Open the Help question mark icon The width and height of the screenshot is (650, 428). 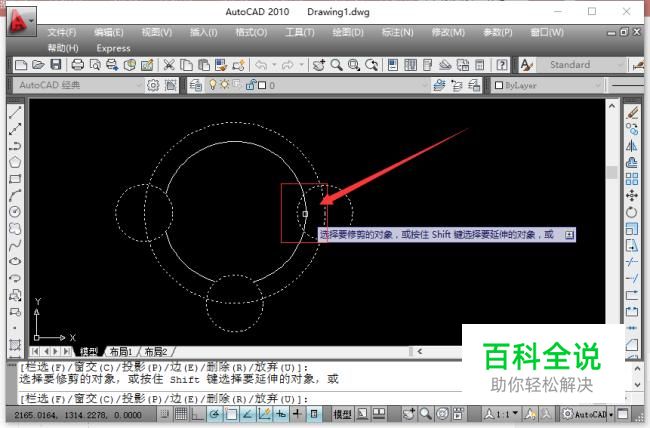pyautogui.click(x=502, y=65)
